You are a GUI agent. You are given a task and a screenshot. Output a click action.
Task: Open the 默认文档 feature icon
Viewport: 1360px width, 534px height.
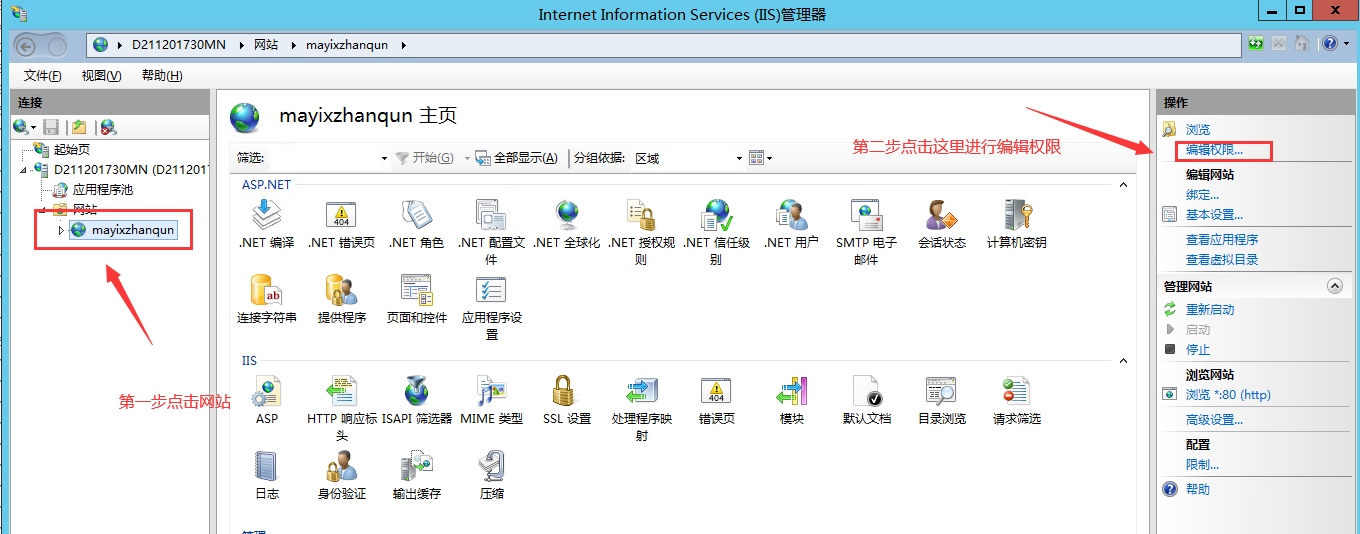(866, 390)
